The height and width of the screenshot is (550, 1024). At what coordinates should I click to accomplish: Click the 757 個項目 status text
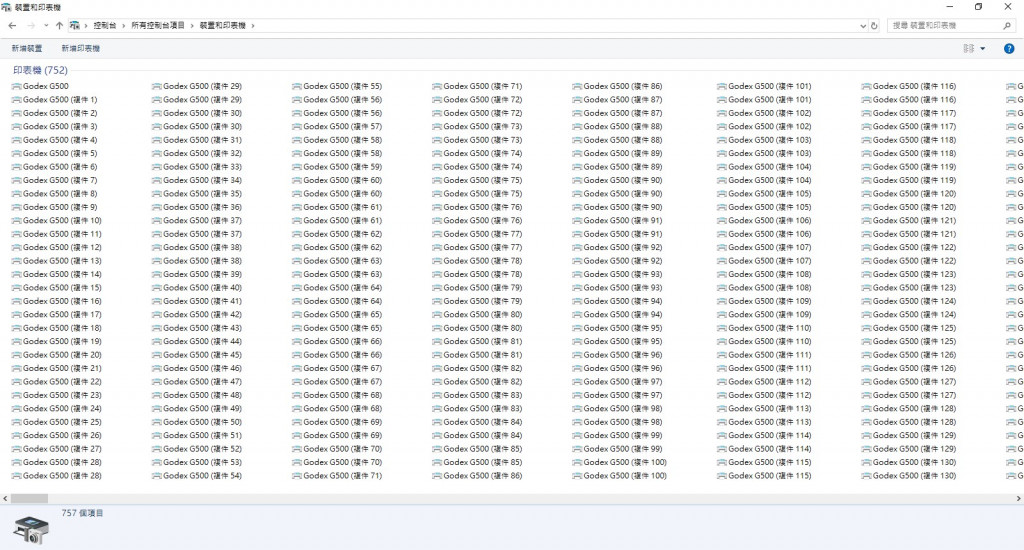(82, 513)
